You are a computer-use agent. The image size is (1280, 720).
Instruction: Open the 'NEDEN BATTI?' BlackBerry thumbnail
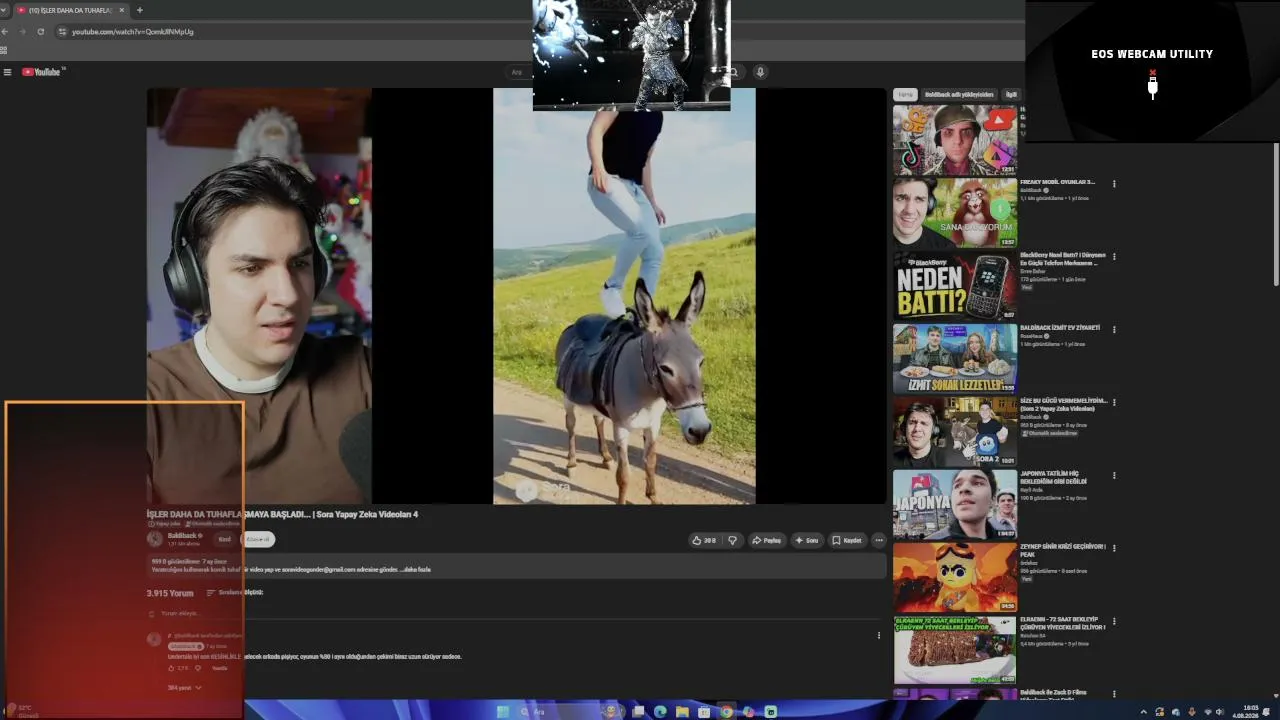point(955,286)
